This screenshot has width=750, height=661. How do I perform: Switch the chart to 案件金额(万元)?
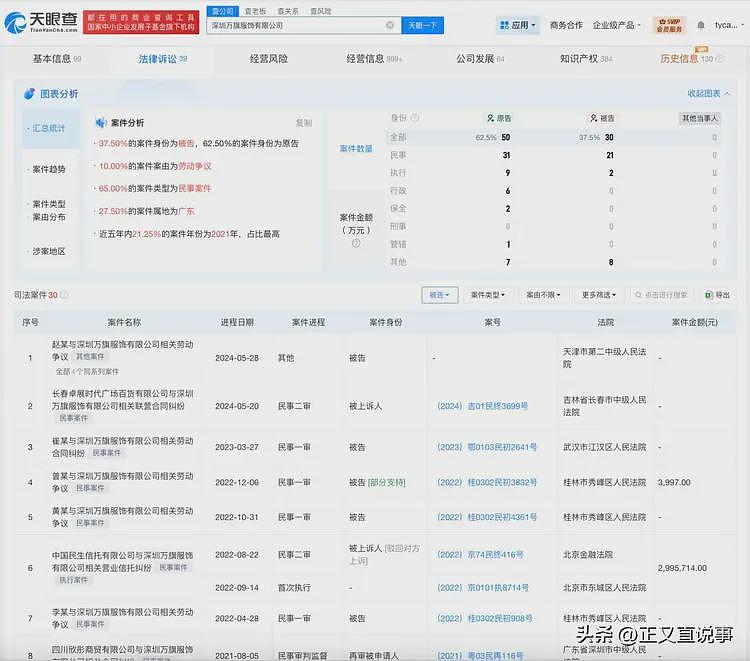point(356,223)
